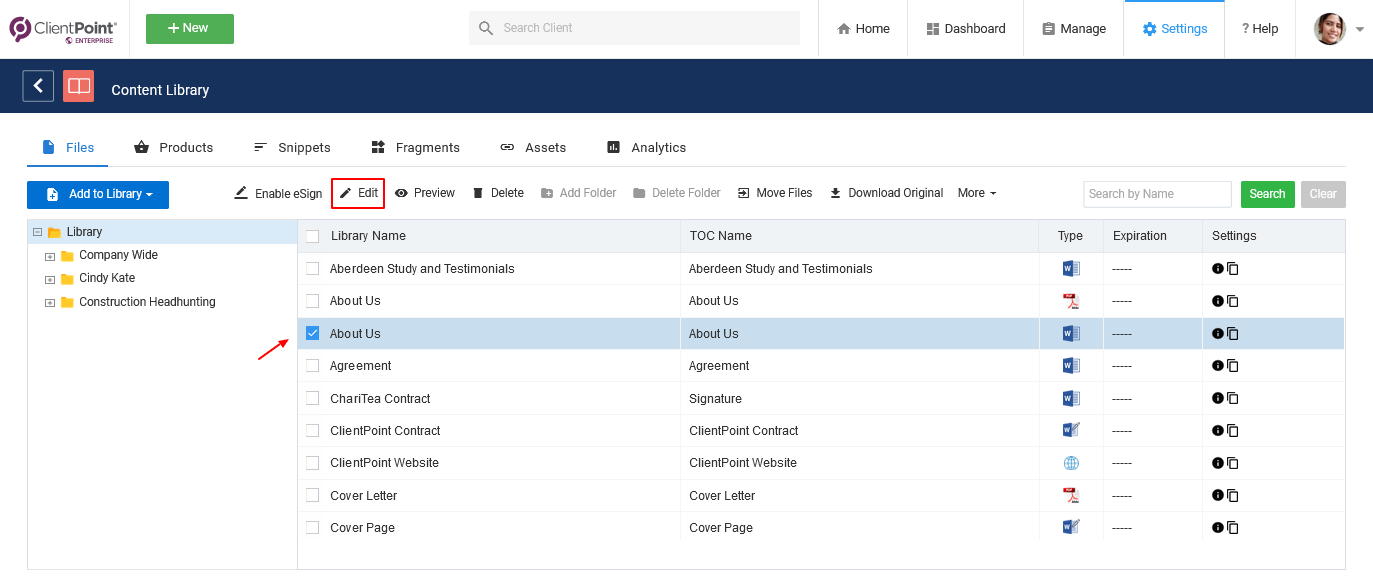Open Dashboard in top navigation
Screen dimensions: 1373x582
[x=966, y=29]
